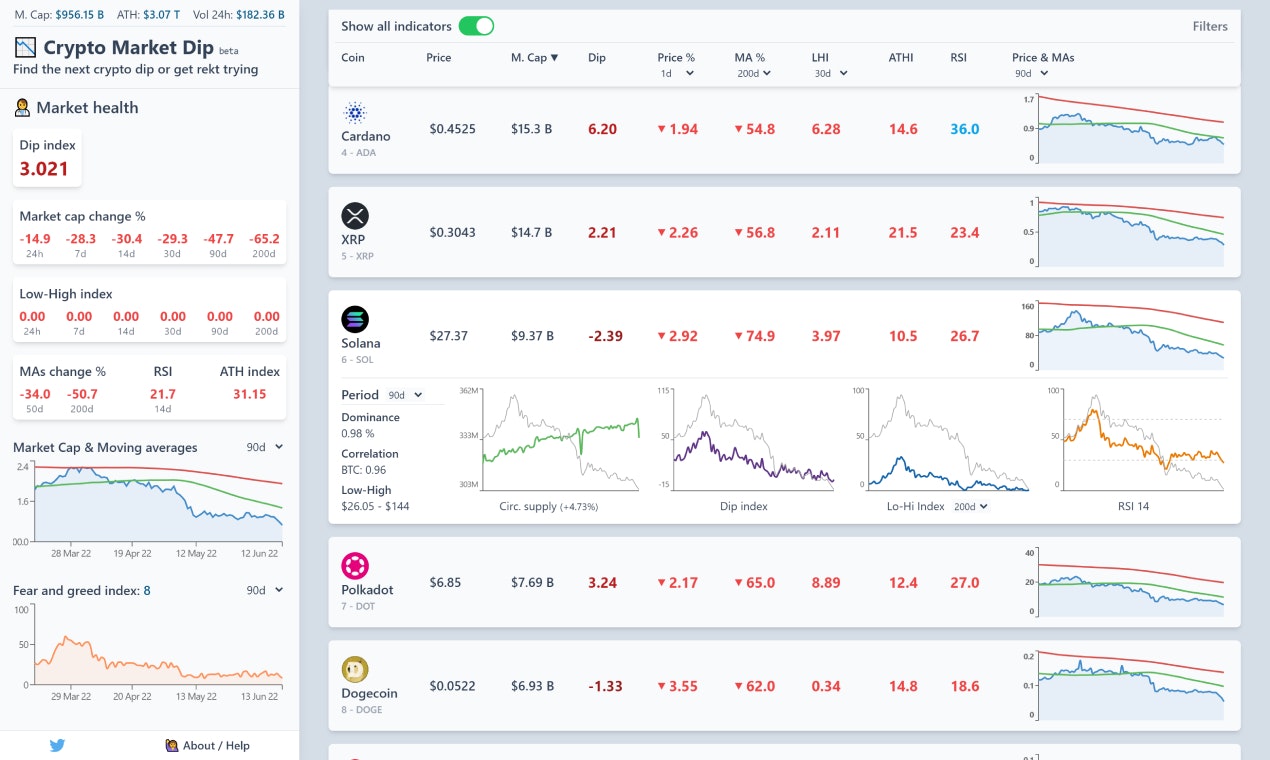Viewport: 1270px width, 760px height.
Task: Click the Crypto Market Dip title
Action: (x=128, y=47)
